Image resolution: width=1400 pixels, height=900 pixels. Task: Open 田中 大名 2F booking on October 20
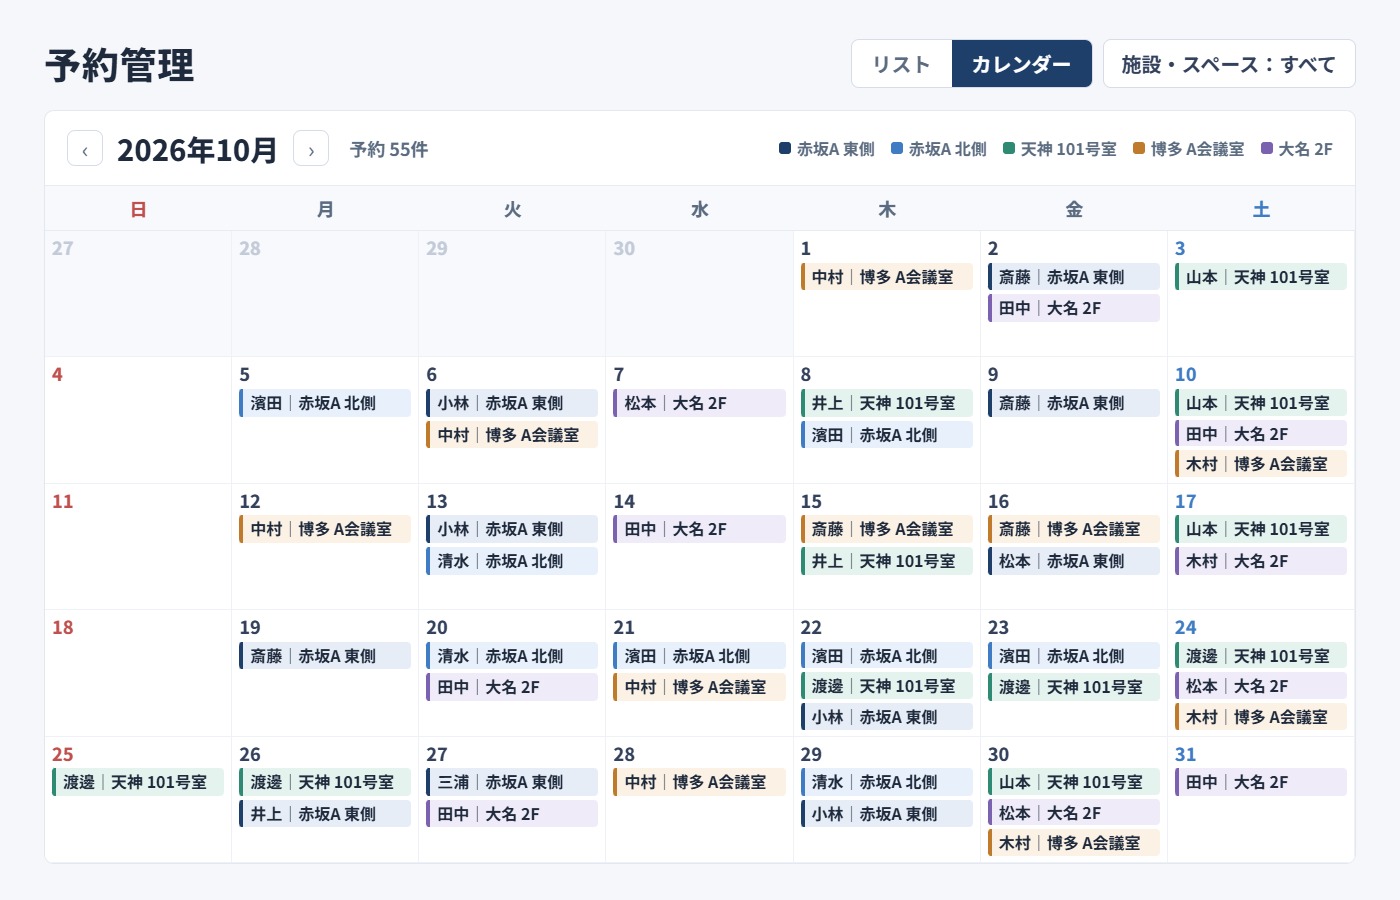[512, 687]
